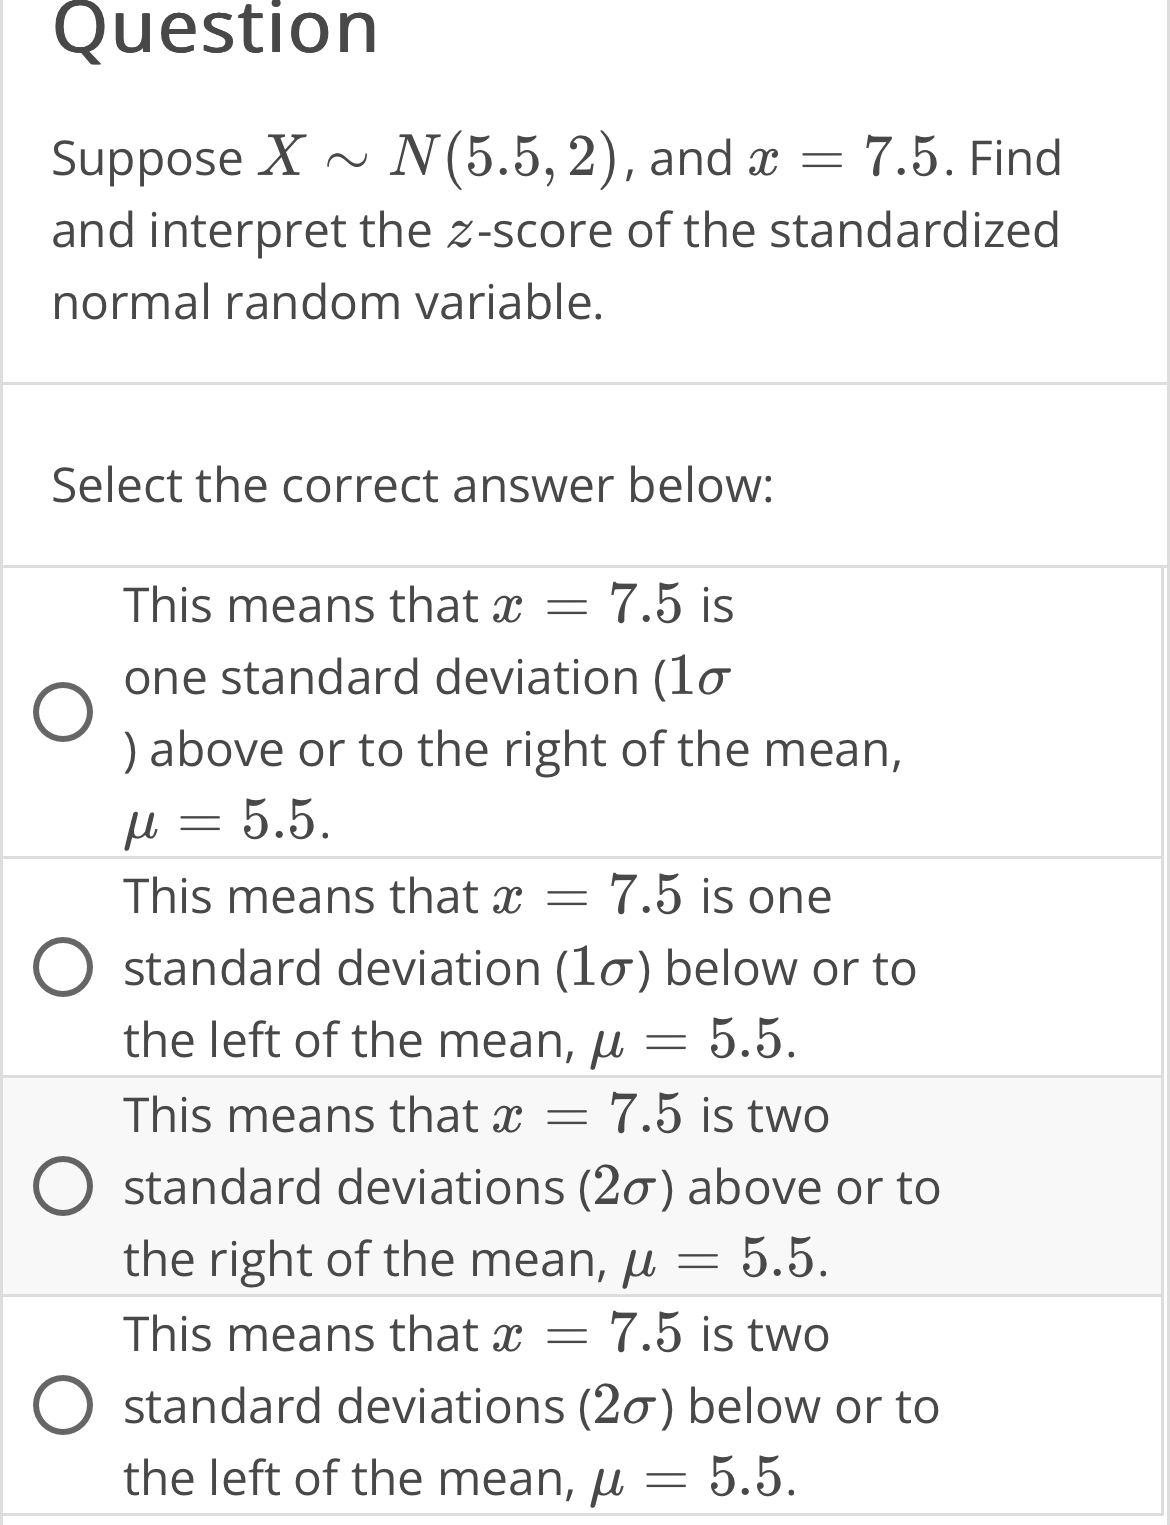Image resolution: width=1170 pixels, height=1525 pixels.
Task: Click the μ = 5.5 text in the first option
Action: (230, 822)
